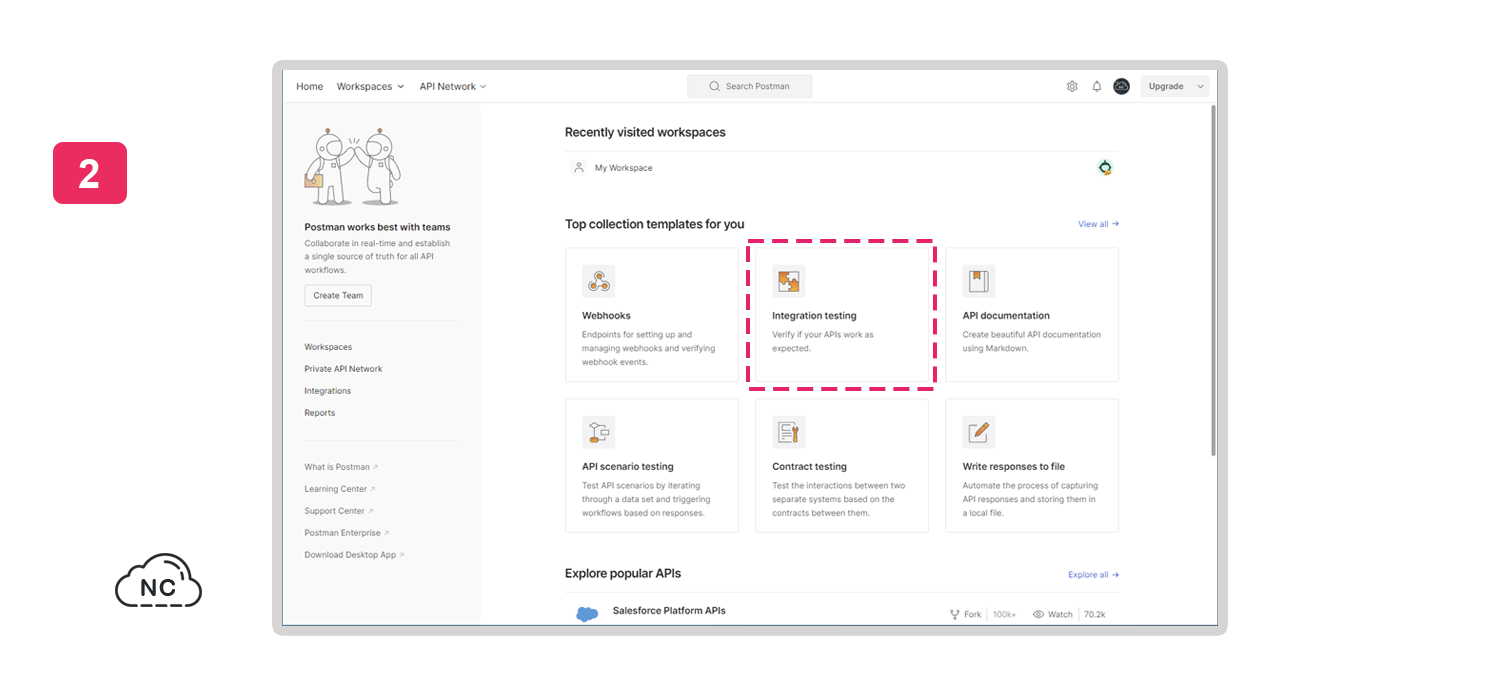This screenshot has width=1500, height=696.
Task: Select the Webhooks template title
Action: (606, 316)
